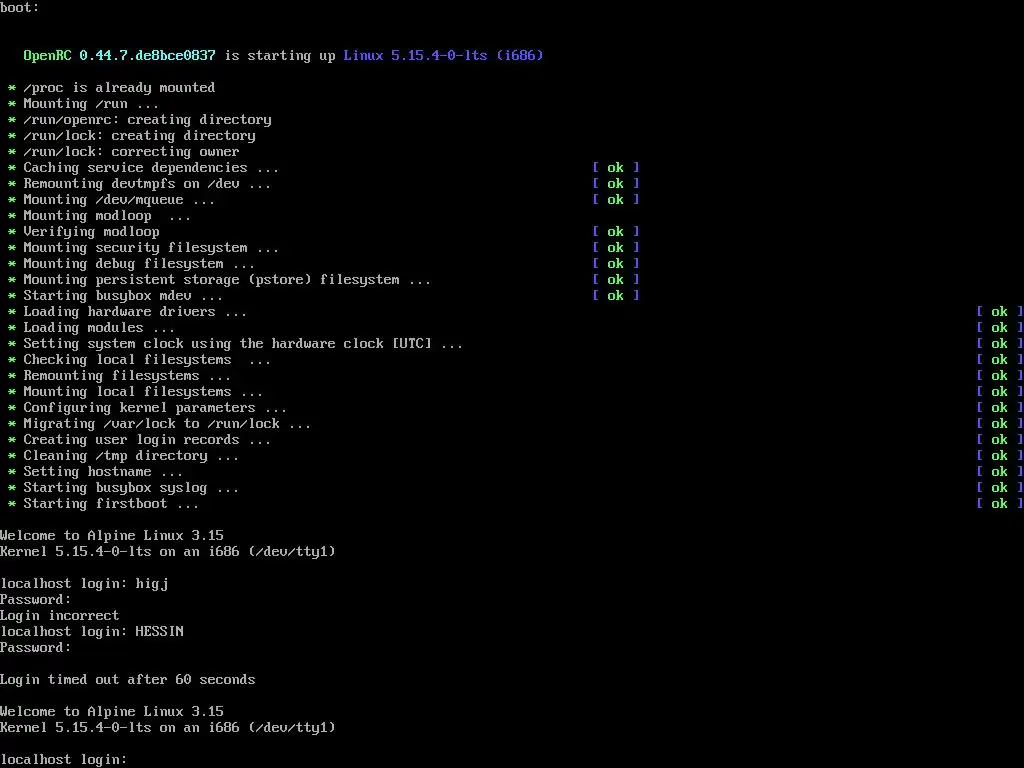Viewport: 1024px width, 768px height.
Task: Click the ok status for Setting hostname
Action: pyautogui.click(x=999, y=472)
